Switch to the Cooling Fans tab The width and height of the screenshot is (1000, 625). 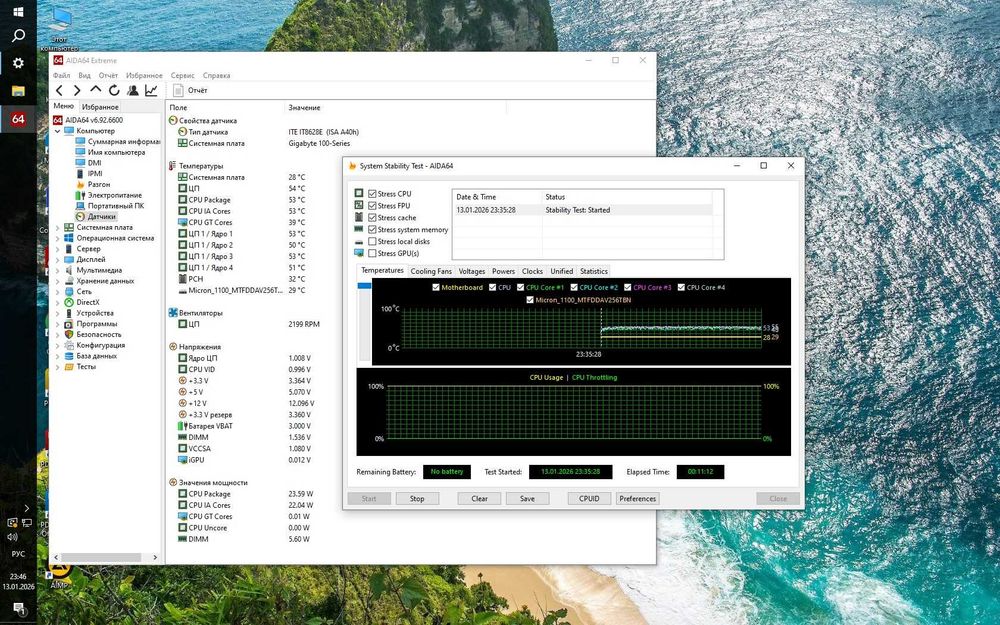coord(431,271)
